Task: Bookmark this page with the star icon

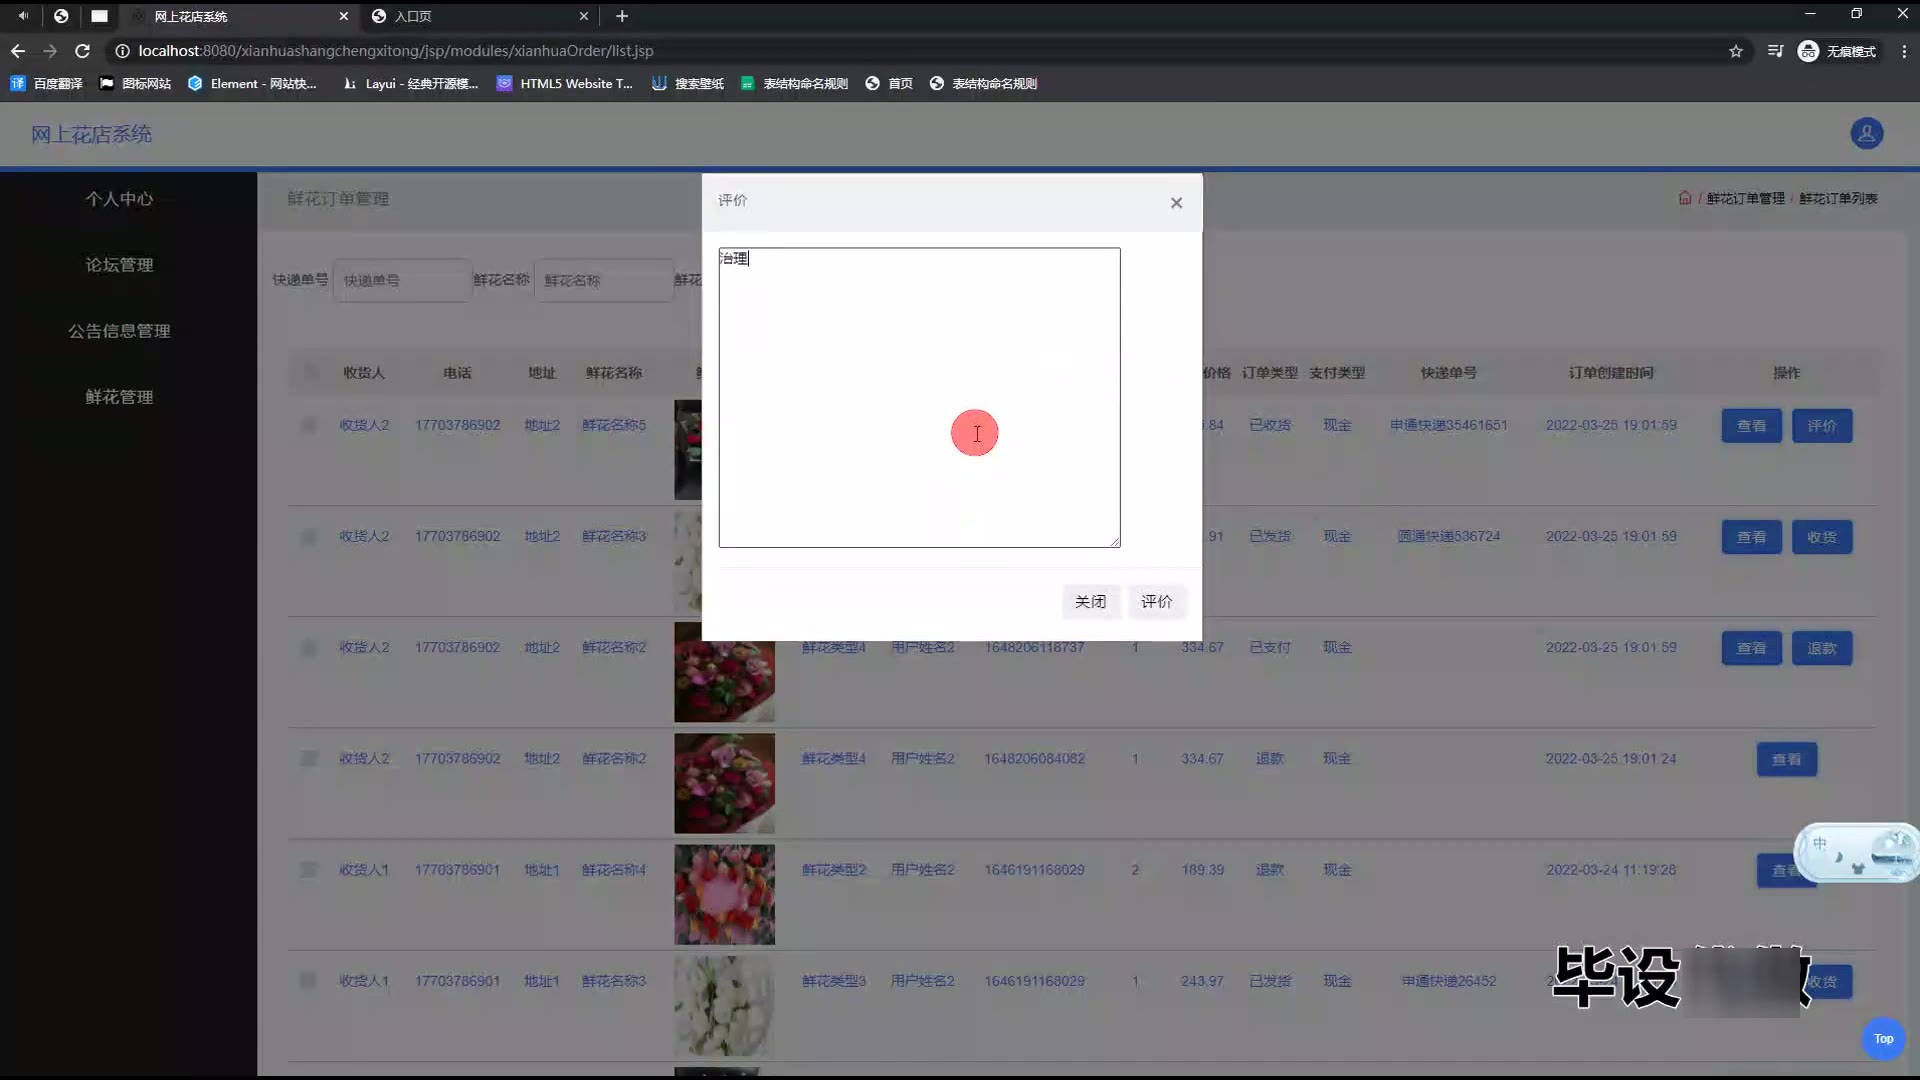Action: tap(1736, 51)
